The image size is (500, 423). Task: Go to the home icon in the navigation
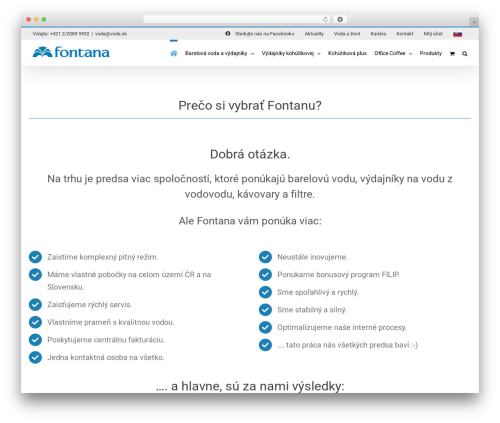(x=174, y=53)
